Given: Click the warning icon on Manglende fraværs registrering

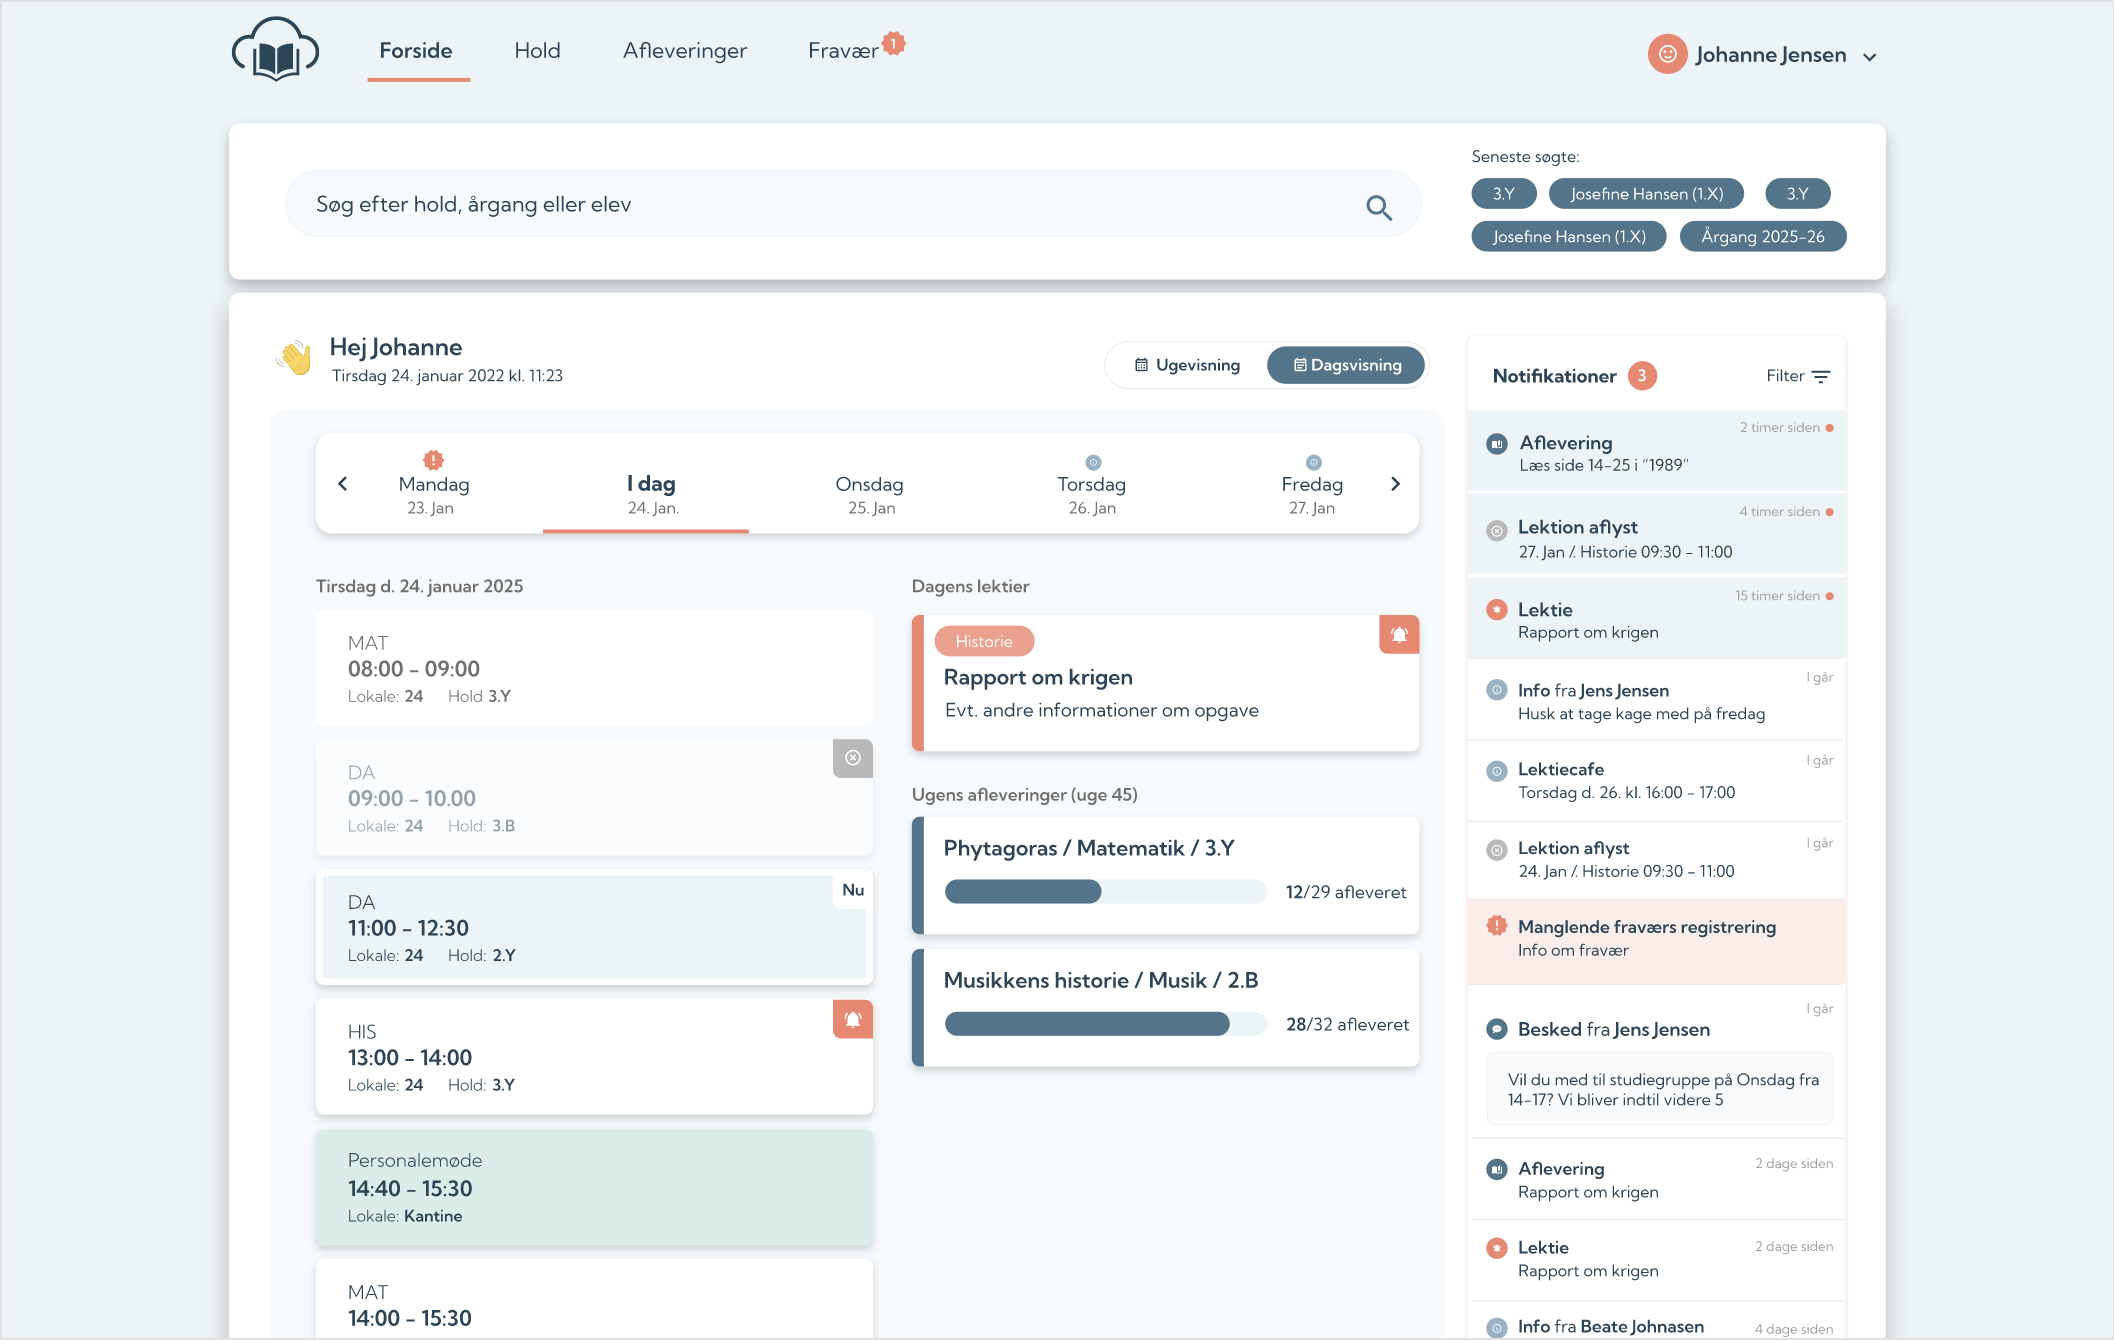Looking at the screenshot, I should tap(1496, 926).
